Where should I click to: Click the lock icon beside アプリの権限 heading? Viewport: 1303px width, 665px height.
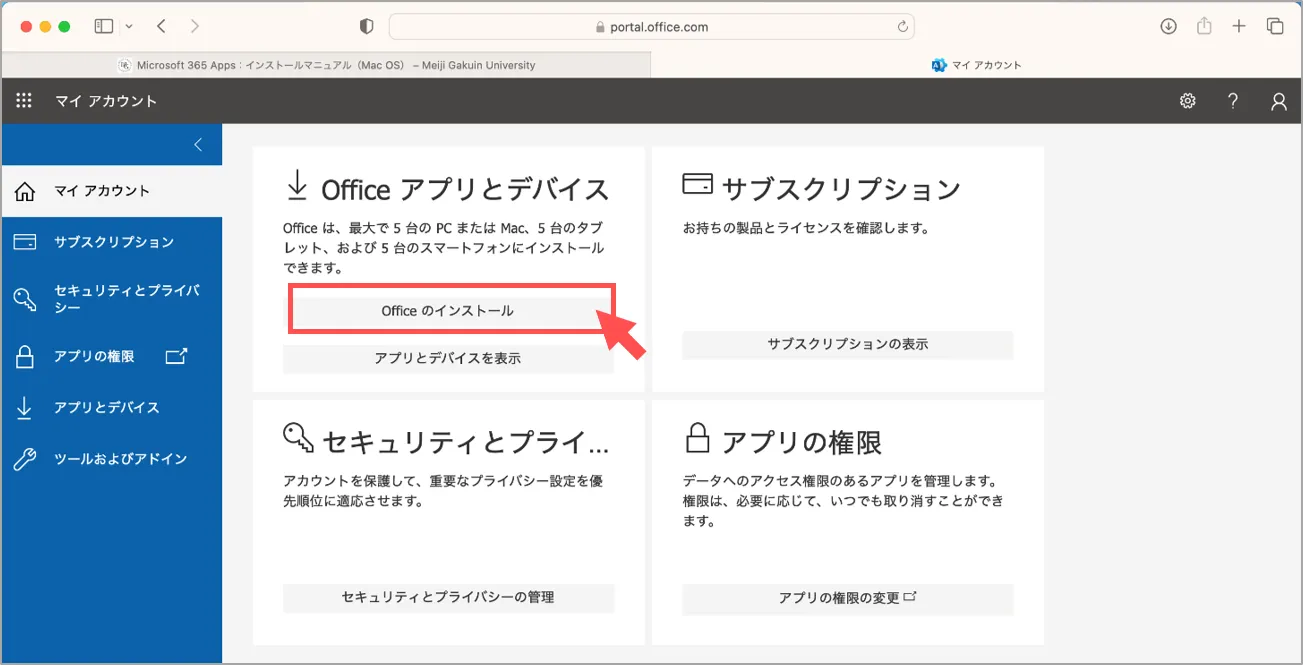tap(697, 437)
